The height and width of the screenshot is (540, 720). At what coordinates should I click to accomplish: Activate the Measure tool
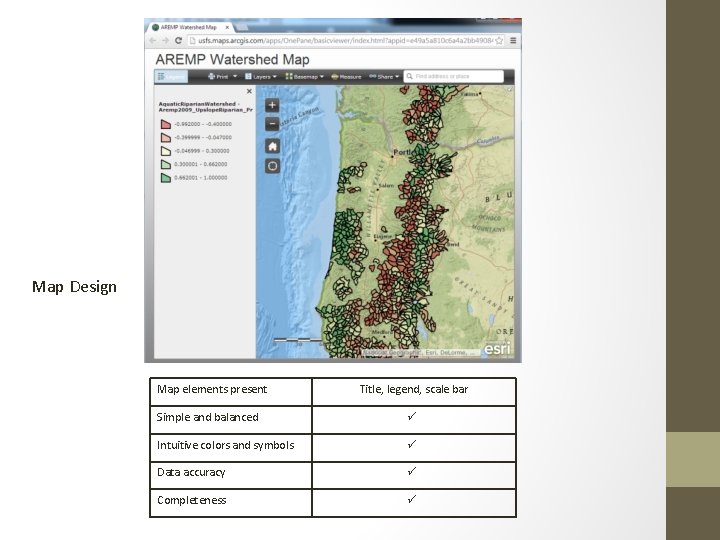click(346, 77)
